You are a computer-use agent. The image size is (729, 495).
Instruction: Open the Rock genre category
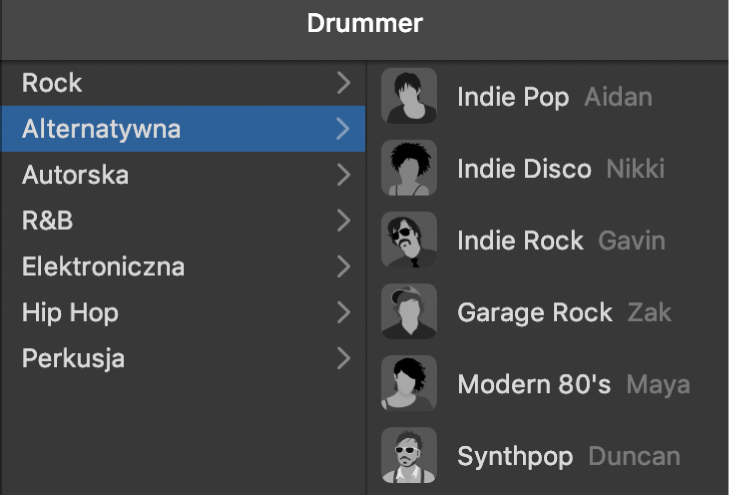tap(183, 83)
